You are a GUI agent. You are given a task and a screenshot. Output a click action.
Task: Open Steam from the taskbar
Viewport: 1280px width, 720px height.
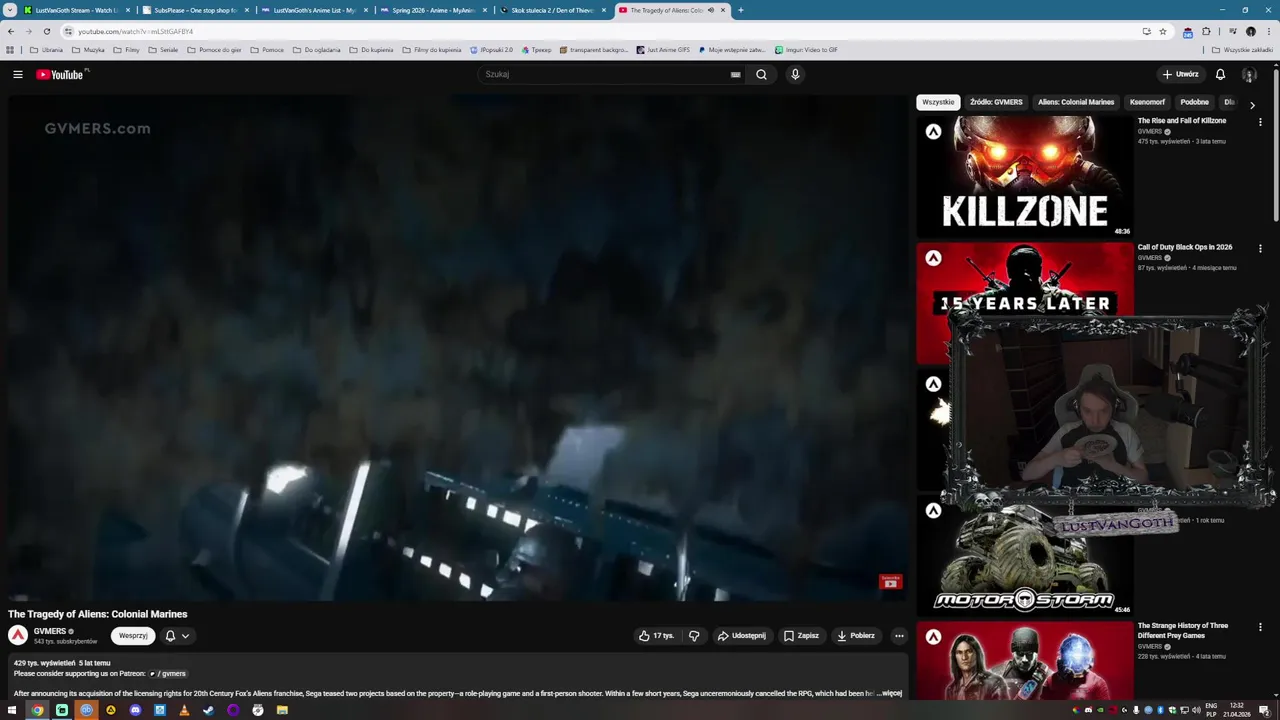(x=208, y=710)
